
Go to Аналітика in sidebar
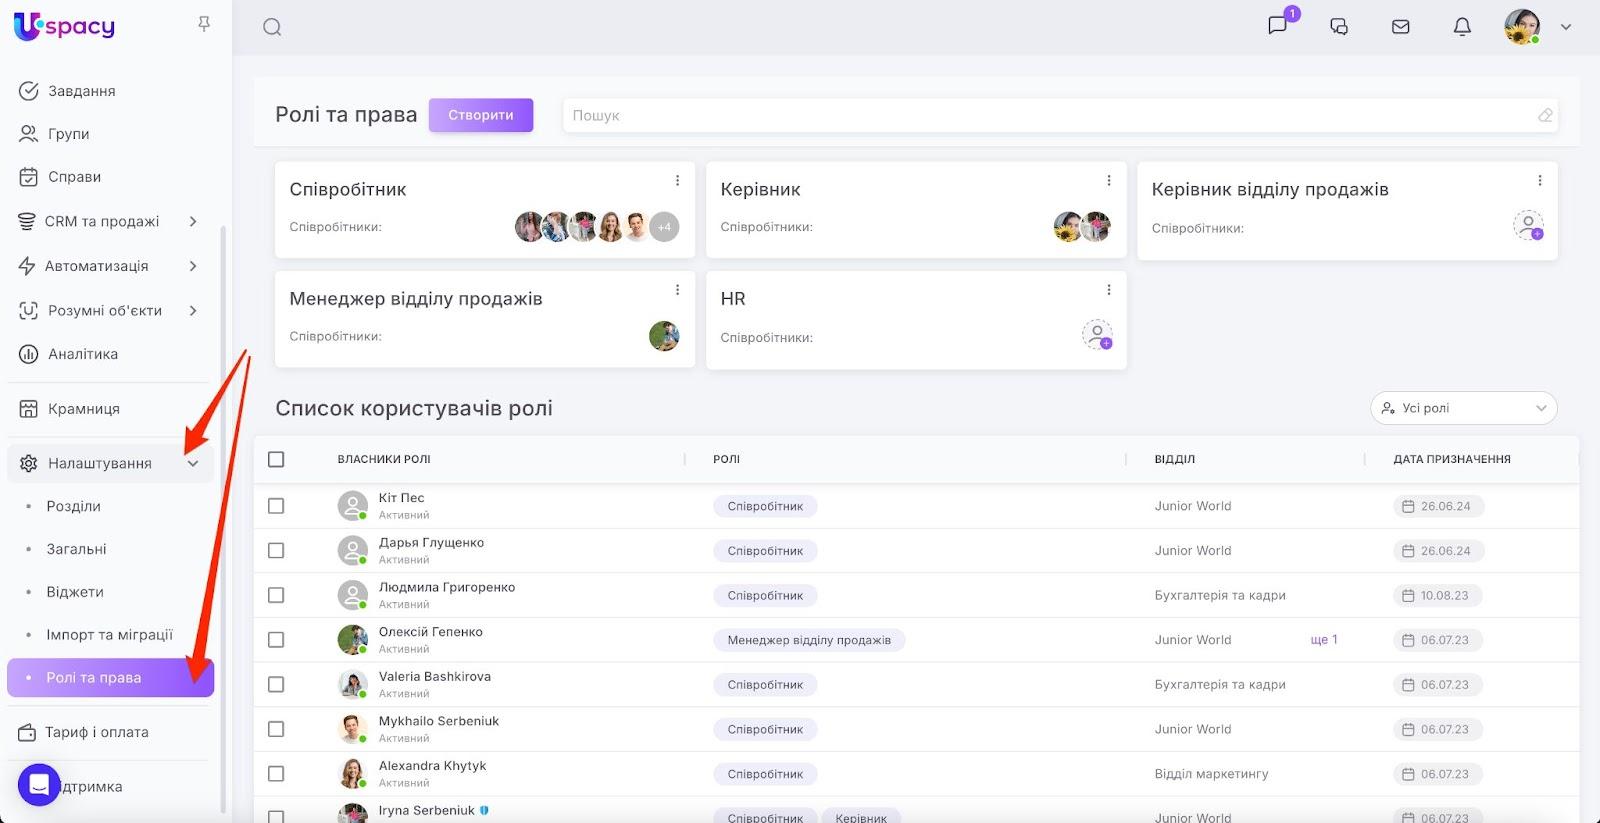(83, 354)
